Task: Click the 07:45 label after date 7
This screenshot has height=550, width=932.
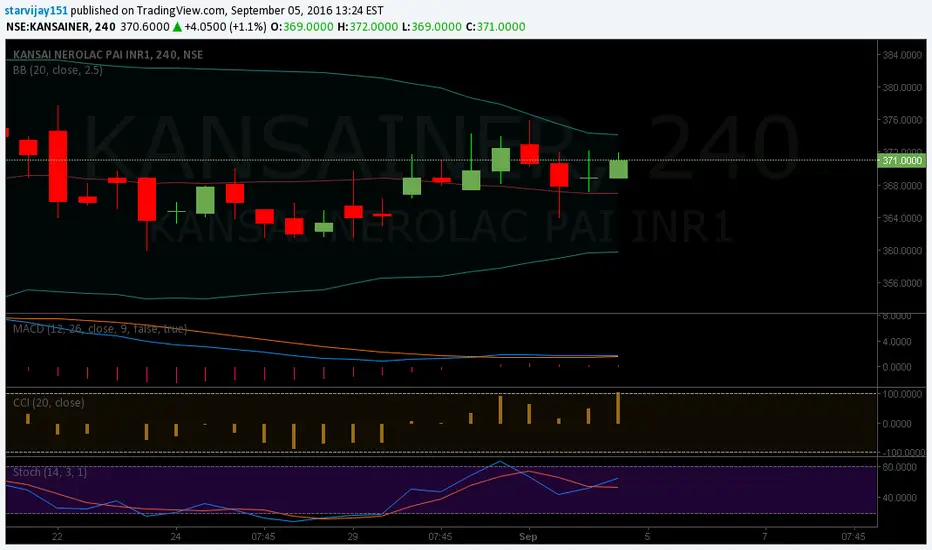Action: [x=854, y=536]
